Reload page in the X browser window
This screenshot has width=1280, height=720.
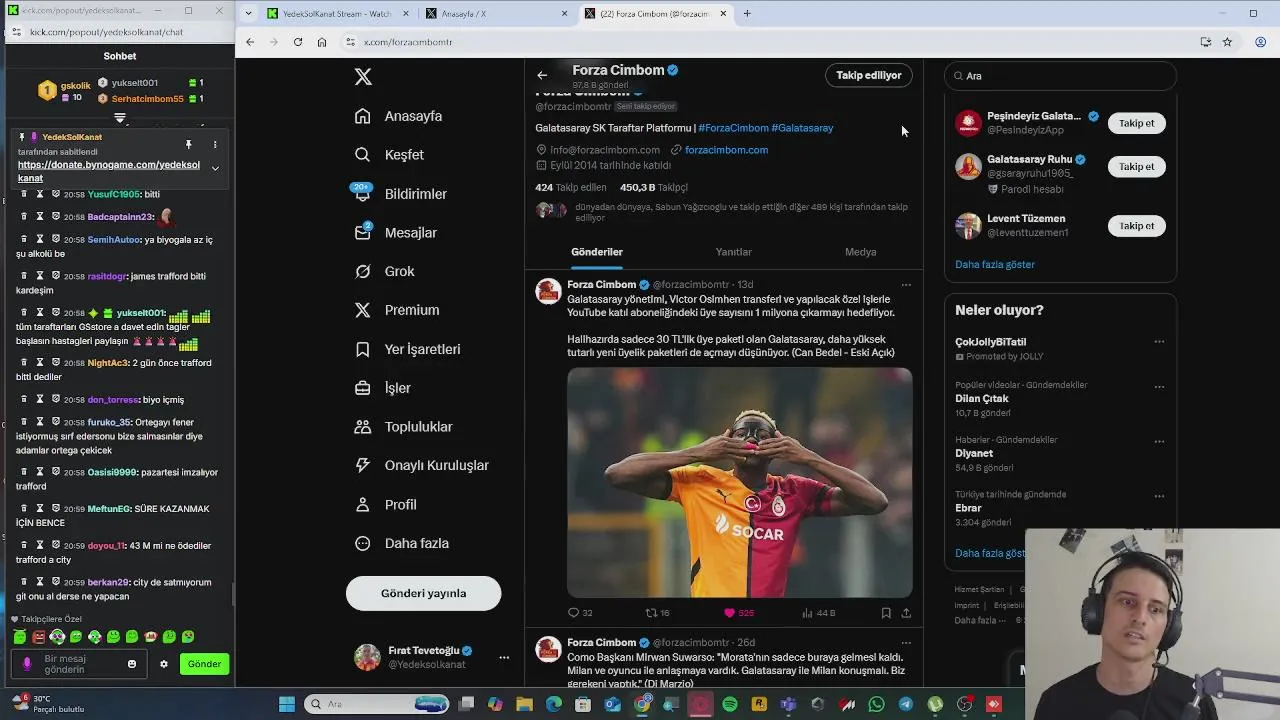coord(297,42)
